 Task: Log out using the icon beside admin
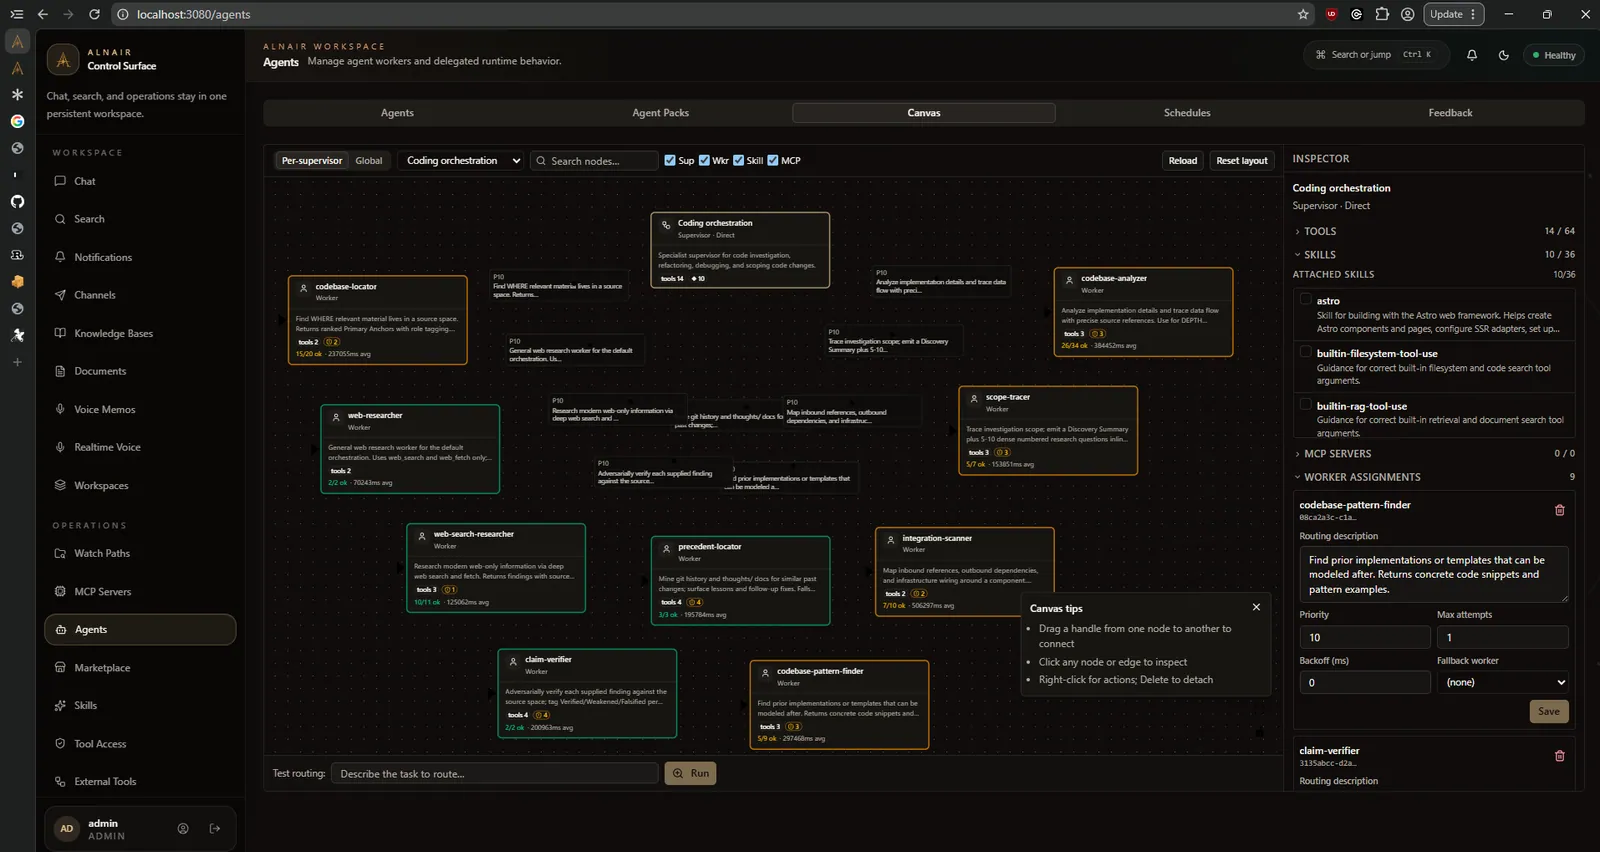pyautogui.click(x=215, y=828)
